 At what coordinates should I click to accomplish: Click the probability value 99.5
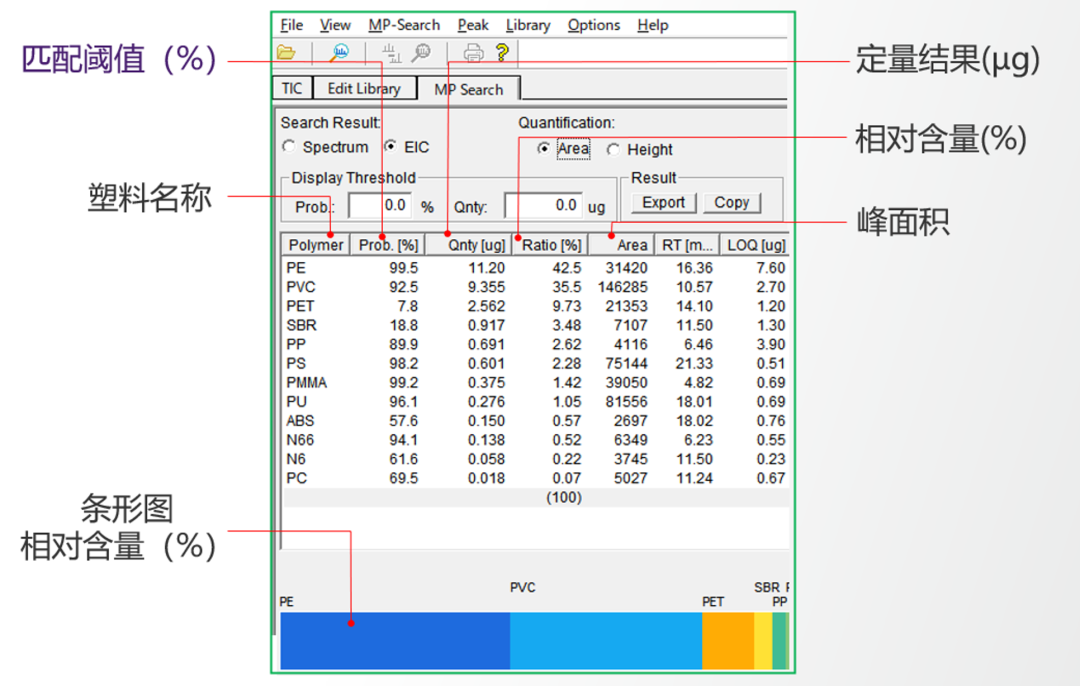[404, 268]
